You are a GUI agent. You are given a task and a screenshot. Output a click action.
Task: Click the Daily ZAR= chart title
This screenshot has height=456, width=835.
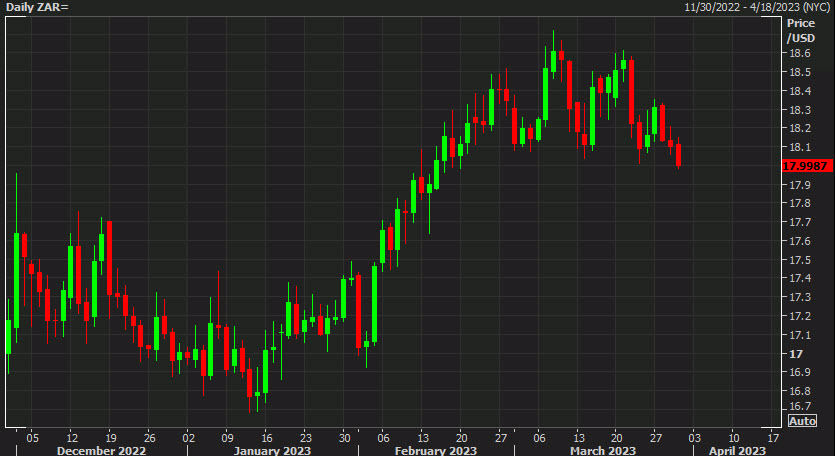click(37, 8)
